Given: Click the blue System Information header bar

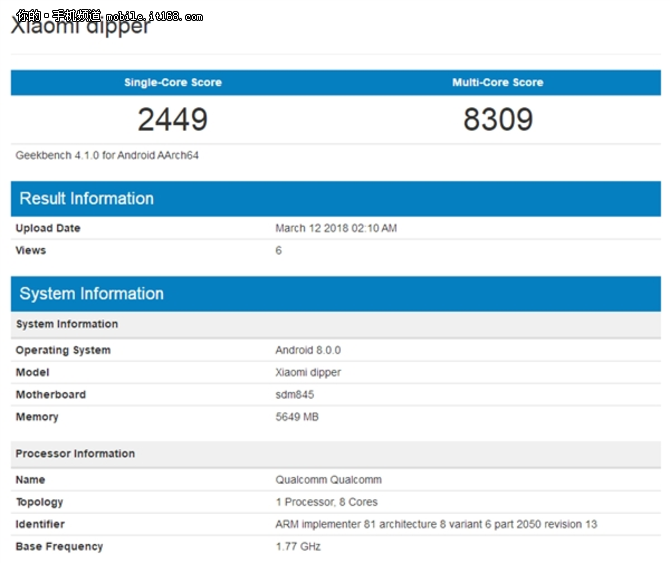Looking at the screenshot, I should [336, 294].
